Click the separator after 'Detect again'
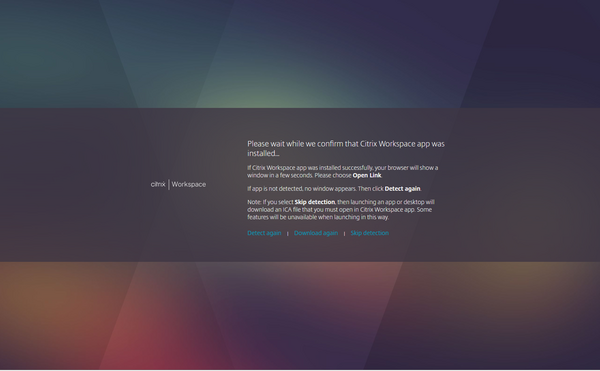600x371 pixels. click(x=287, y=233)
